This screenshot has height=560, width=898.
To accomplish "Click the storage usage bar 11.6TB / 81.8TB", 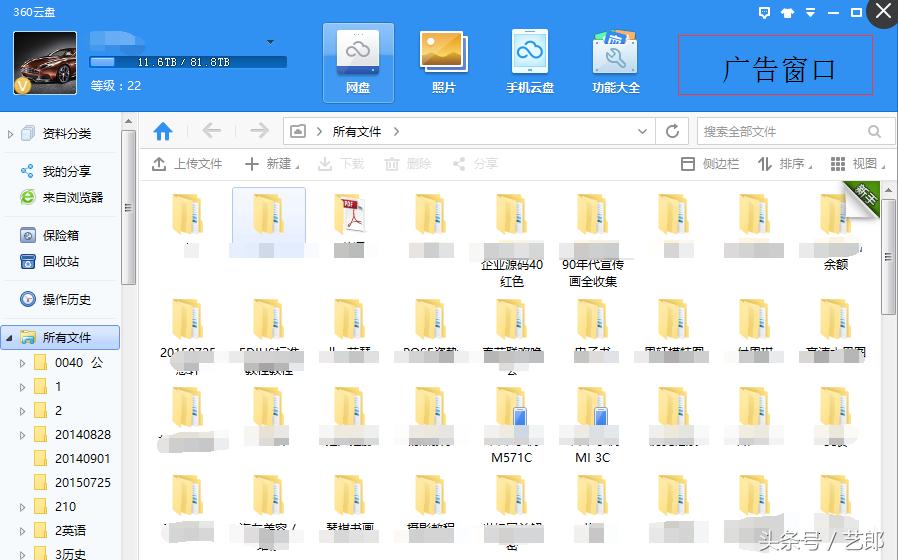I will pyautogui.click(x=188, y=62).
